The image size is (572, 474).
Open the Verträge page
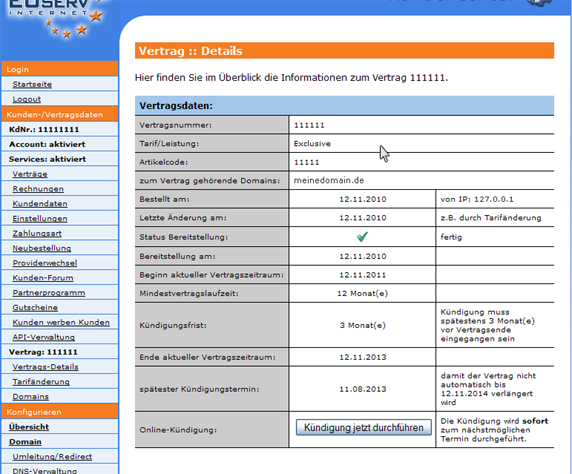(30, 174)
